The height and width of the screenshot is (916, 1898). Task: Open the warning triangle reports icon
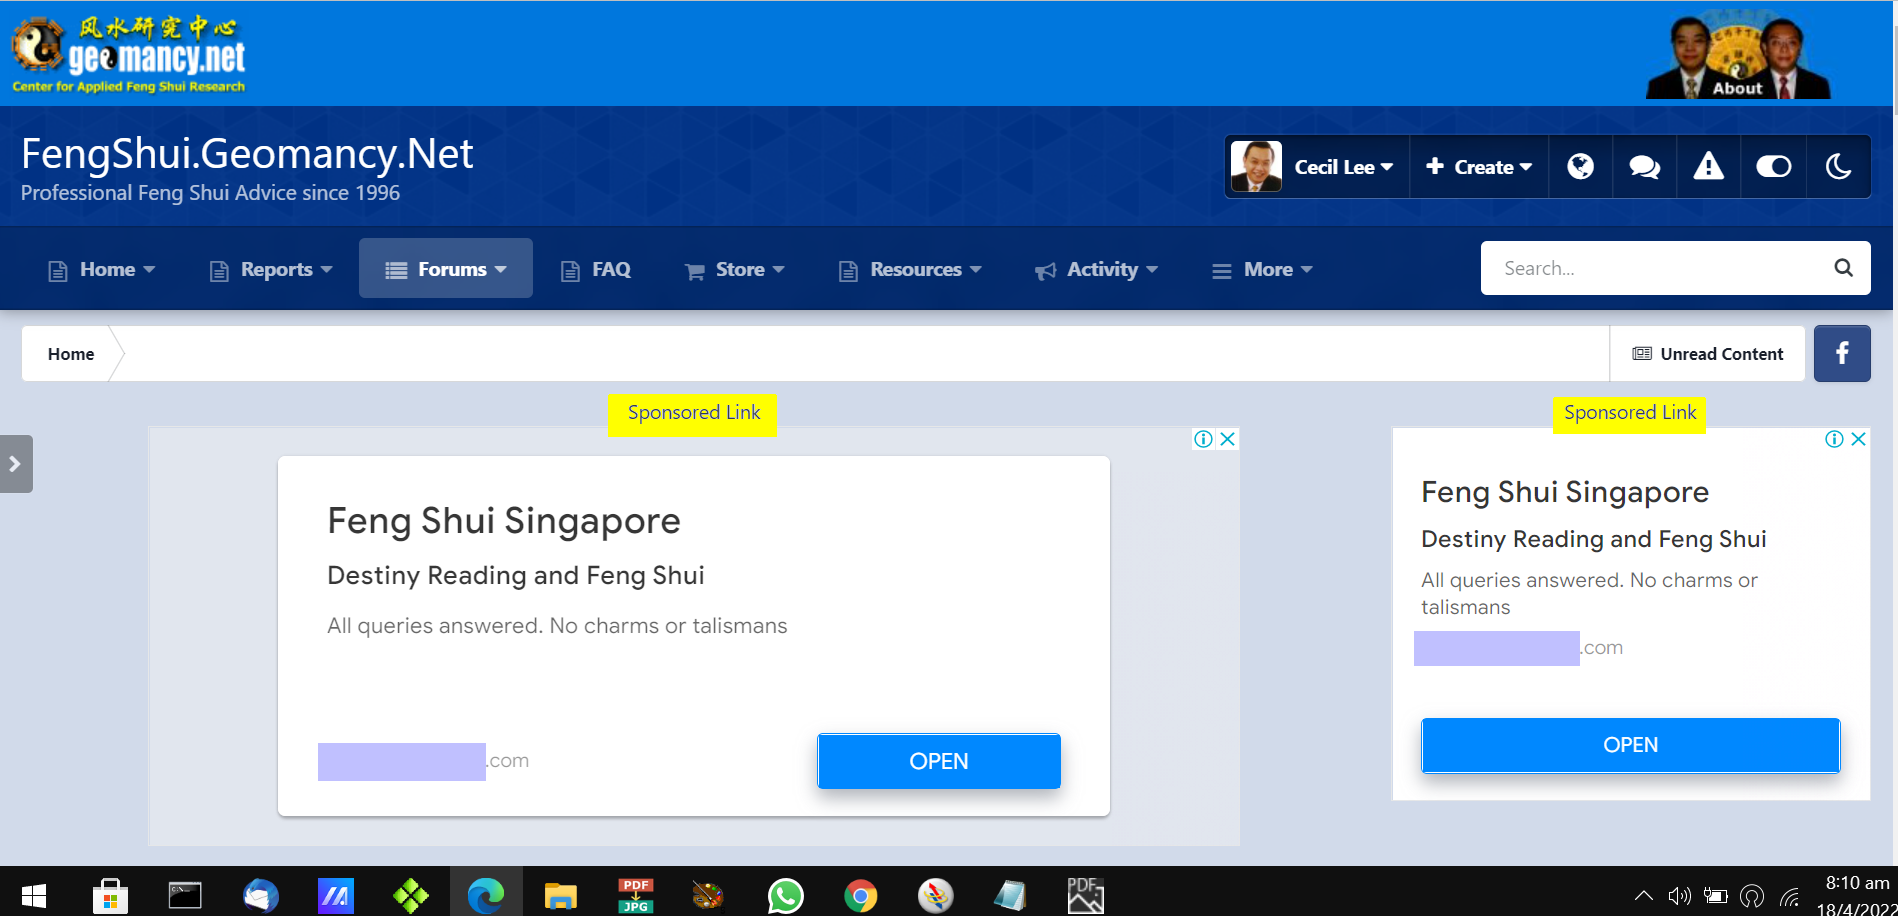(x=1708, y=166)
